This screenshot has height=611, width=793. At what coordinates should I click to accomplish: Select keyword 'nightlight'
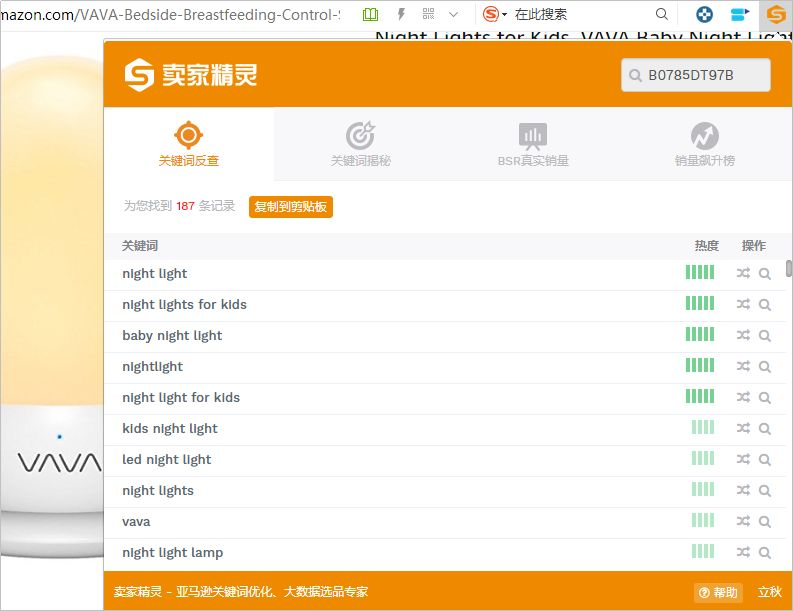(153, 366)
